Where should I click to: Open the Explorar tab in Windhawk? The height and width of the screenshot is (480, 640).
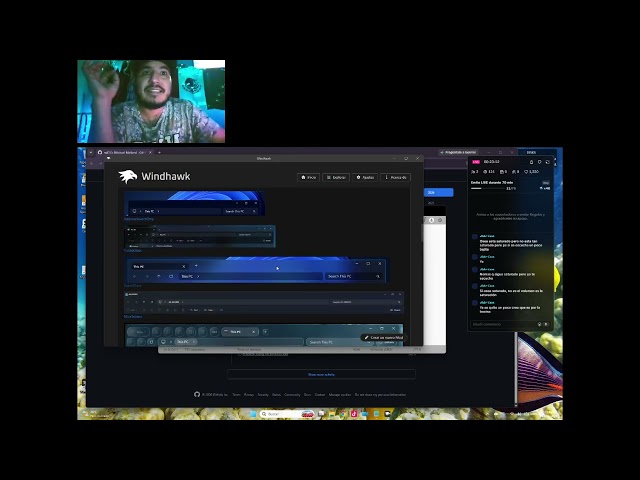coord(336,177)
